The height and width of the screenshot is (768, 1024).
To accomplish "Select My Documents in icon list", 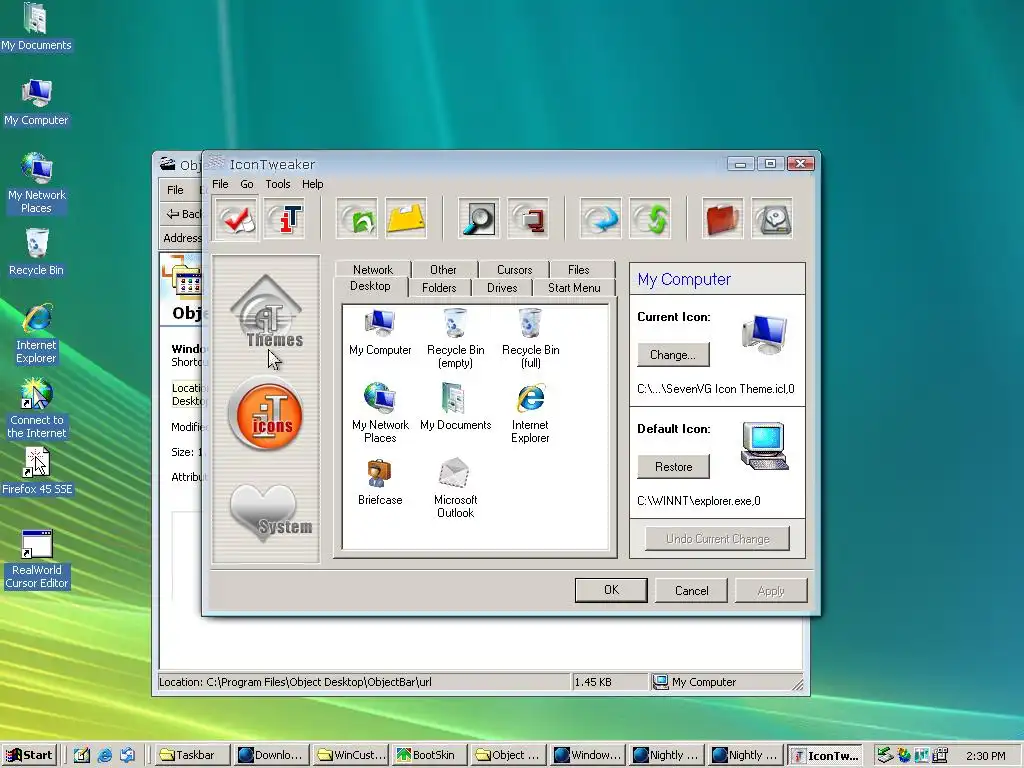I will click(455, 407).
